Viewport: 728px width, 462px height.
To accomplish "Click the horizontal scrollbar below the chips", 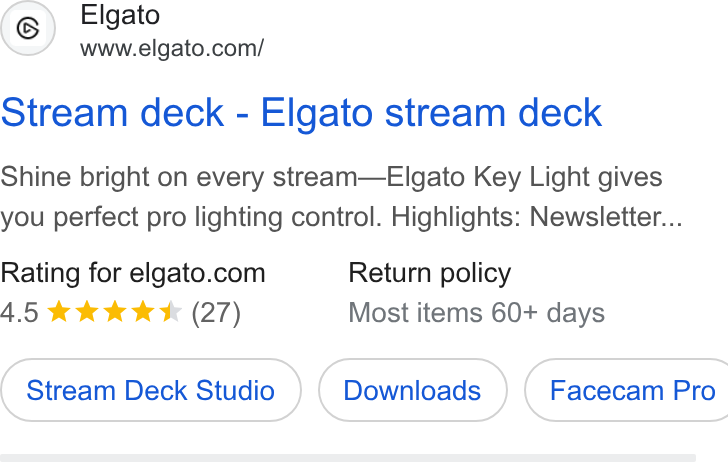I will tap(348, 458).
